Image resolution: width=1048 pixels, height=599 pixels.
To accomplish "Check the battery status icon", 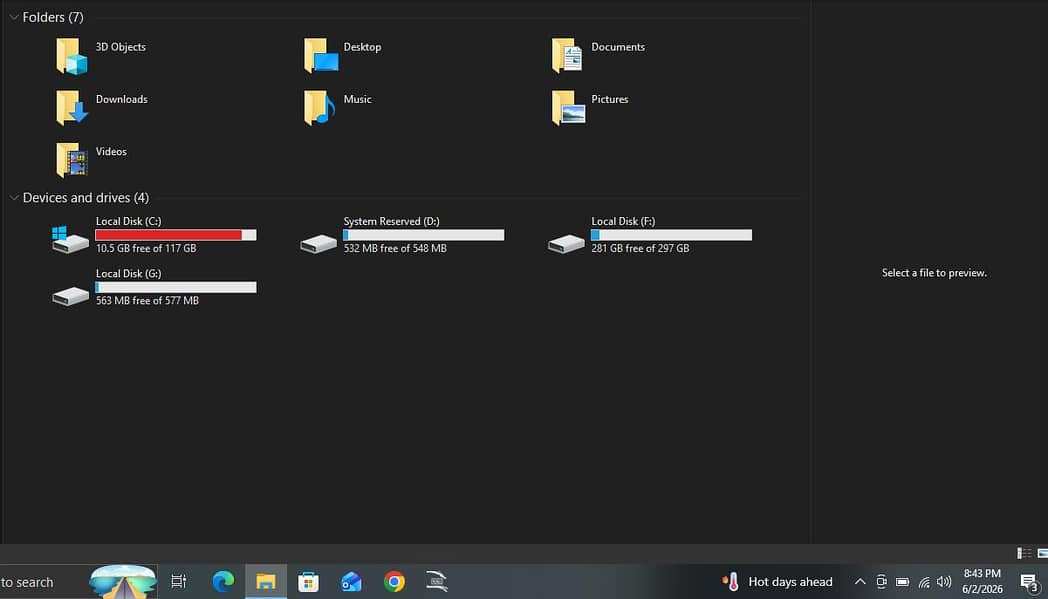I will pos(902,582).
